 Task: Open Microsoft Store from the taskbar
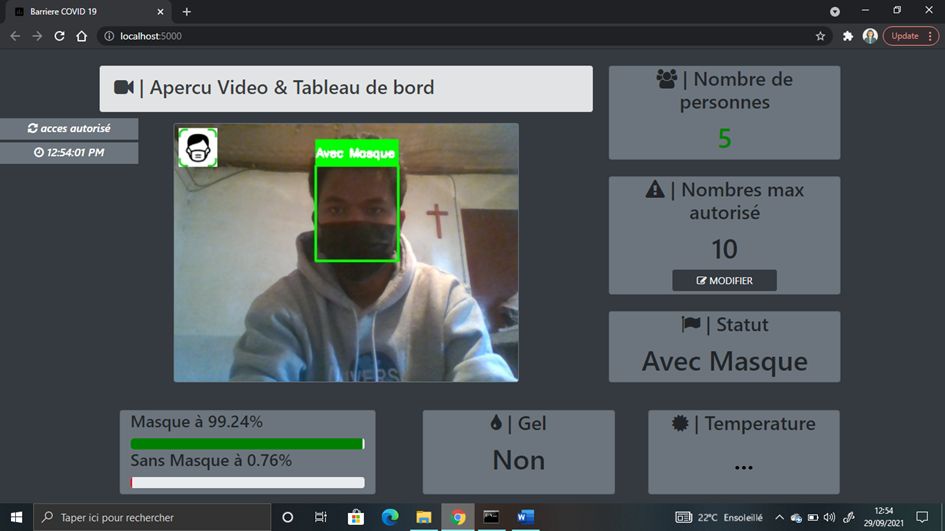click(x=356, y=517)
